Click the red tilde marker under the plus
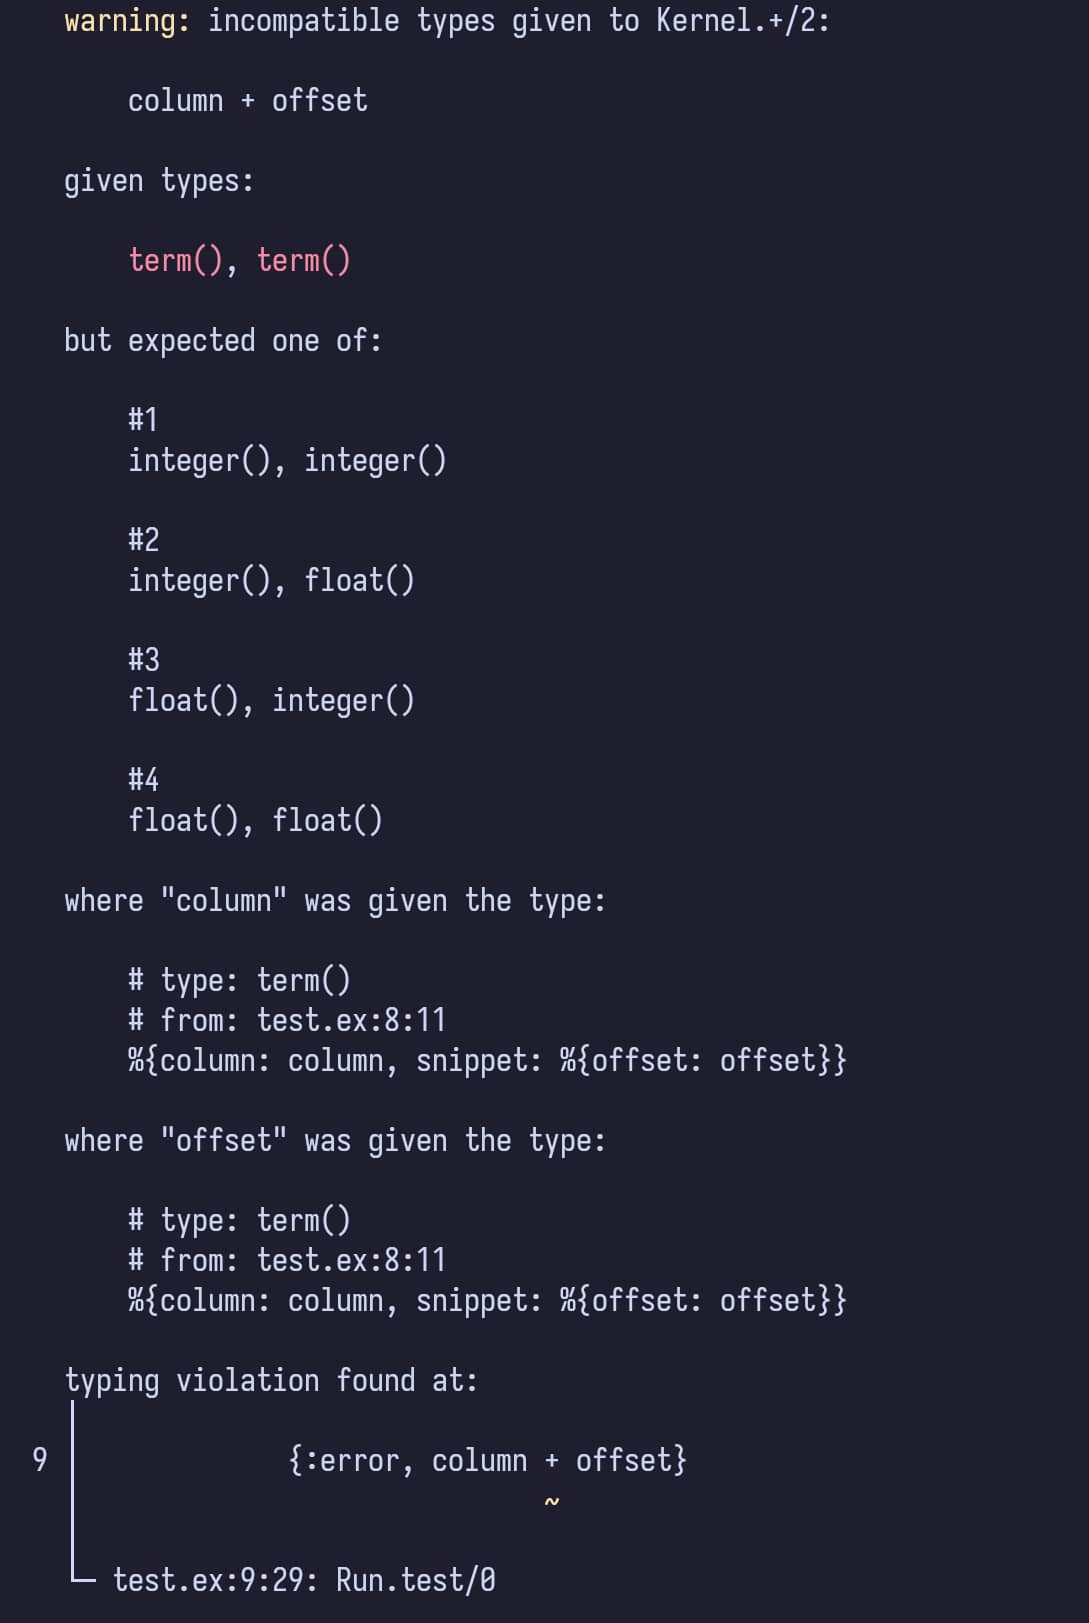 click(551, 1502)
